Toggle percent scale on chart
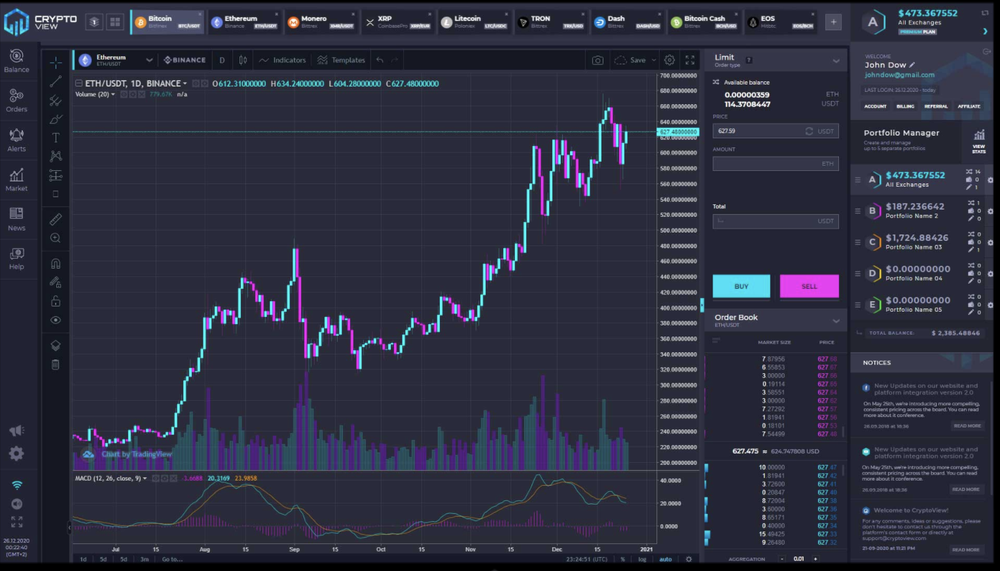Viewport: 1000px width, 571px height. pyautogui.click(x=623, y=559)
